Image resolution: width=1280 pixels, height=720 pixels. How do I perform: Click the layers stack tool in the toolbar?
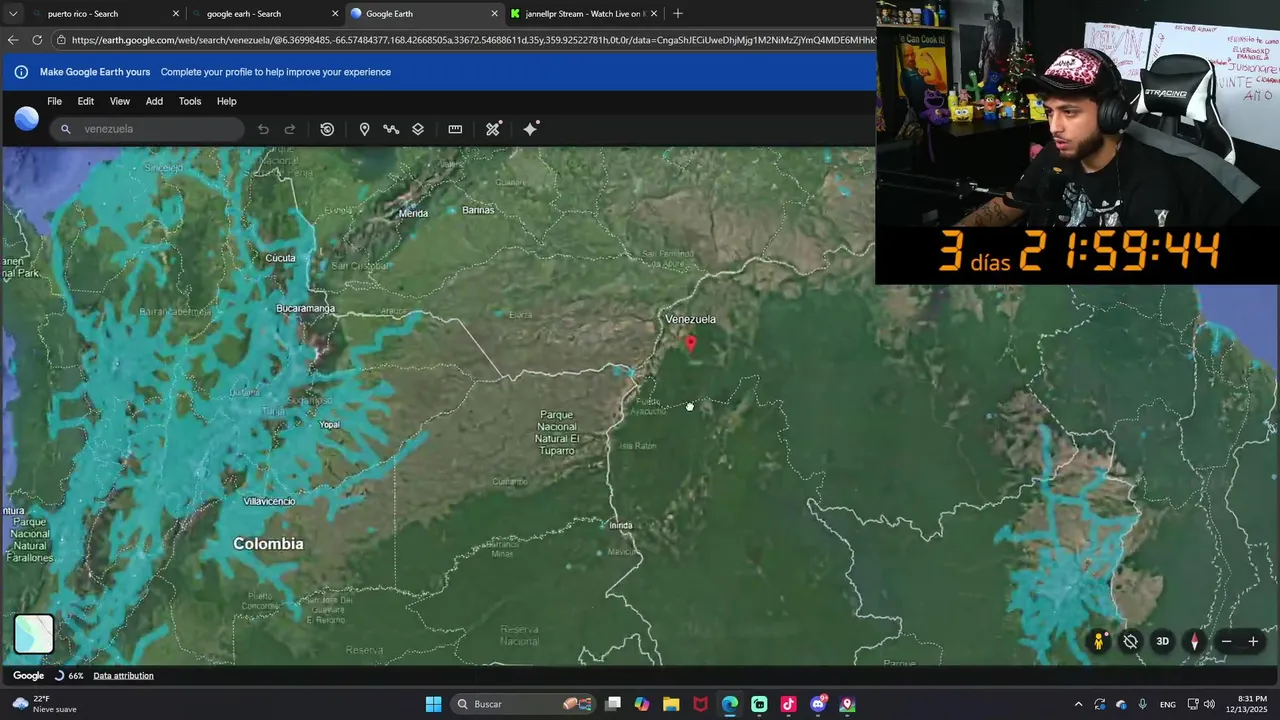(418, 129)
